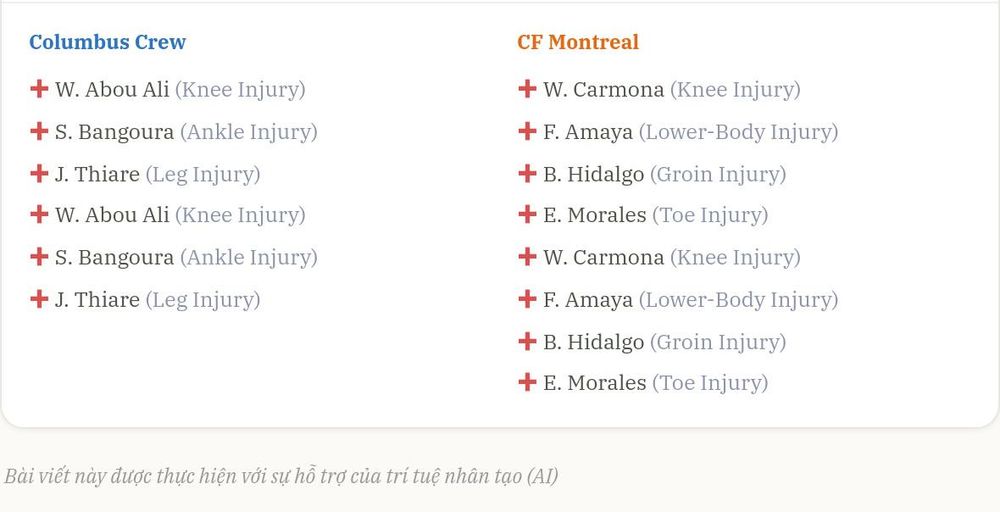Select the first F. Amaya player name
This screenshot has height=512, width=1000.
tap(588, 132)
